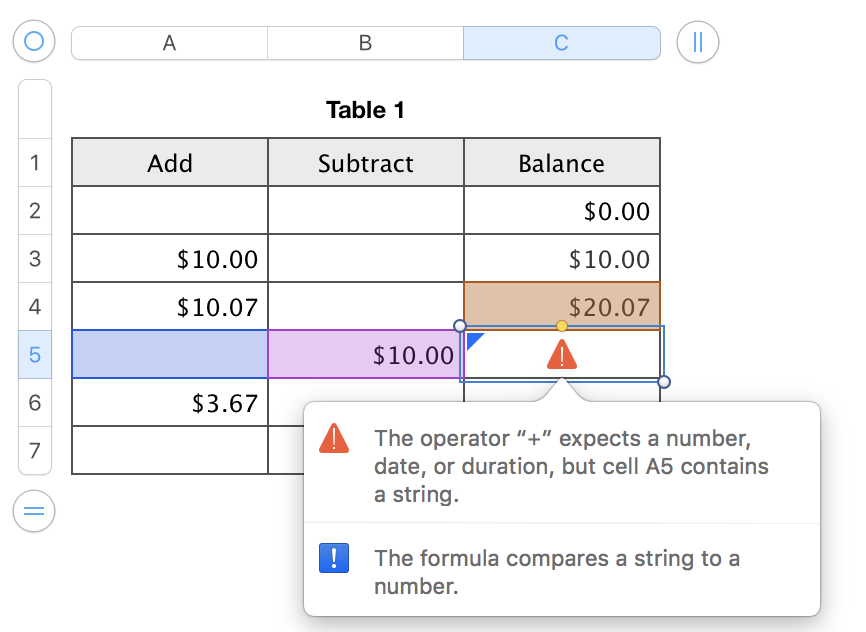Viewport: 866px width, 632px height.
Task: Select the orange-highlighted $20.07 cell
Action: (561, 307)
